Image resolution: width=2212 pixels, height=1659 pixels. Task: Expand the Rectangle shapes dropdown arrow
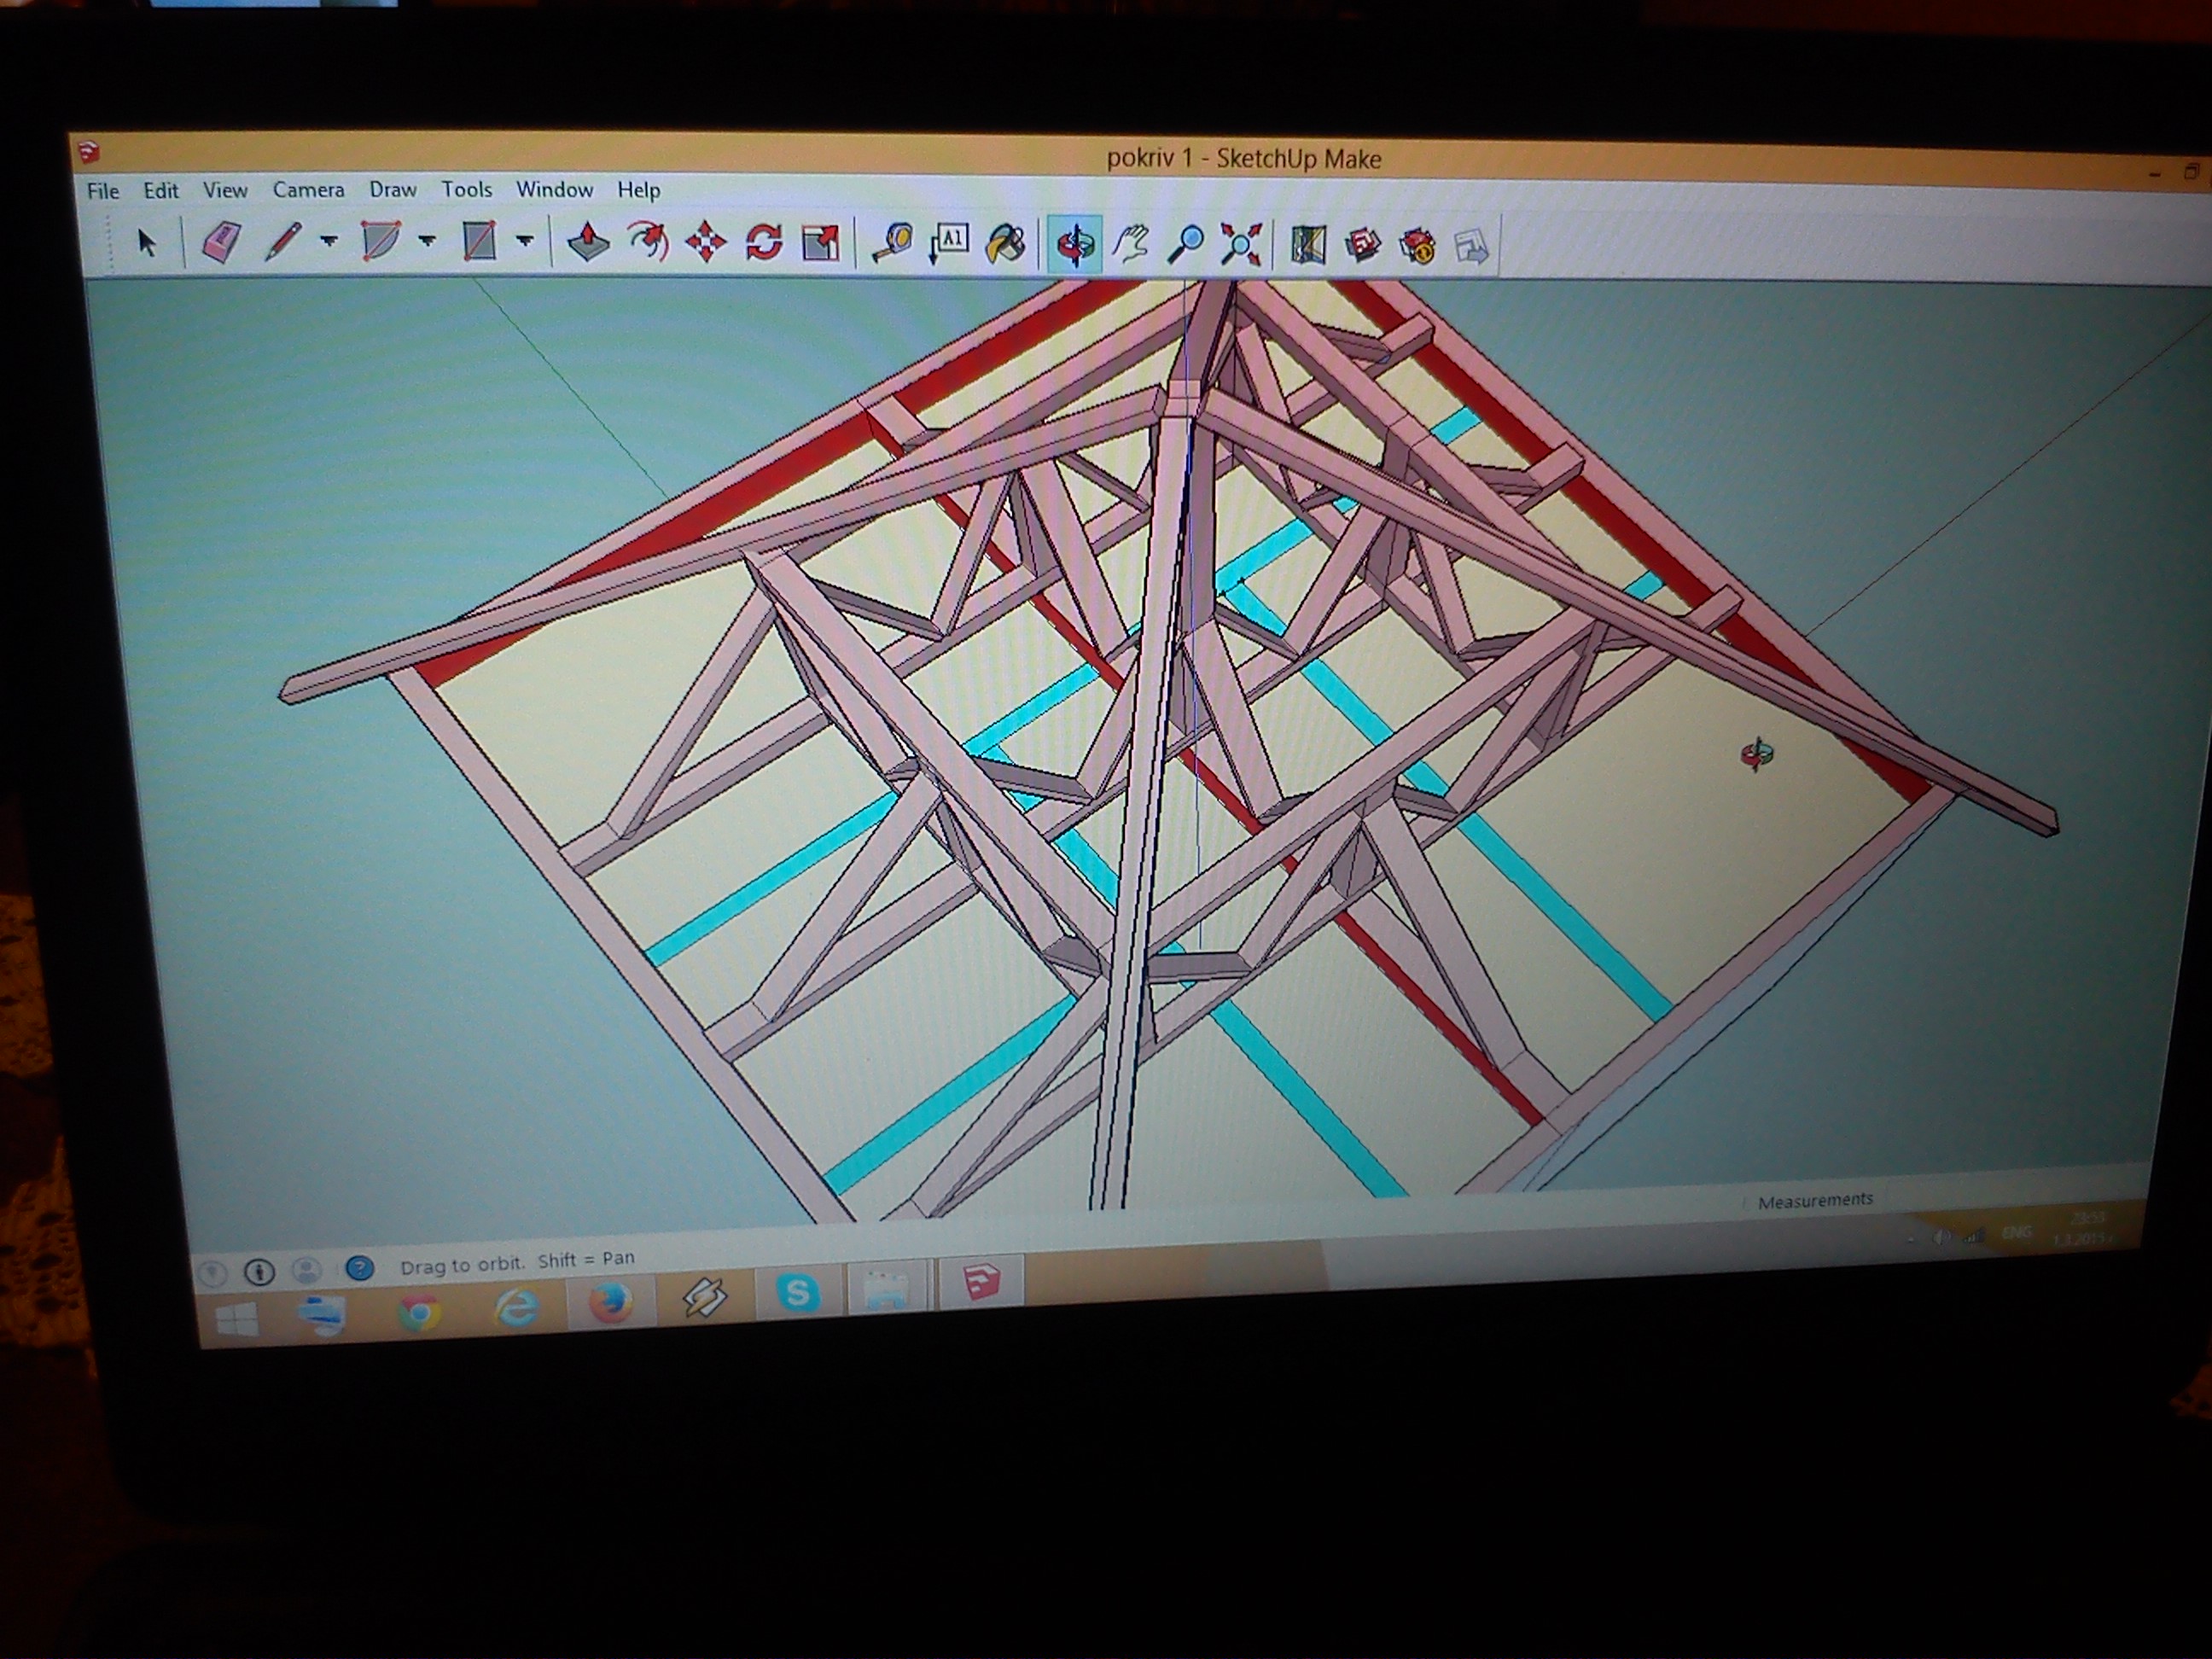coord(524,241)
